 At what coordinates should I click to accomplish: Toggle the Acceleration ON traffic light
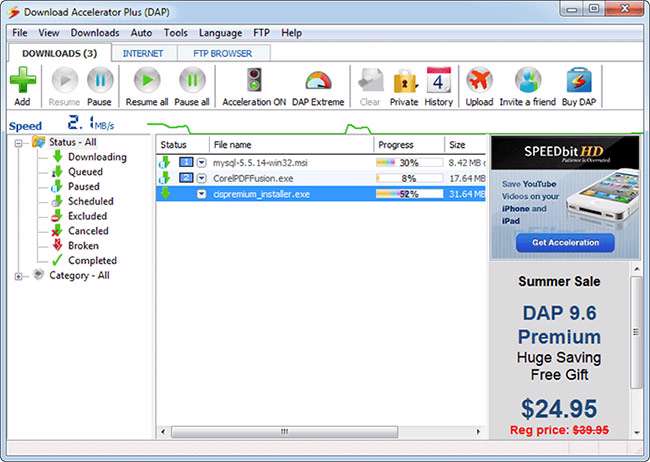point(254,80)
